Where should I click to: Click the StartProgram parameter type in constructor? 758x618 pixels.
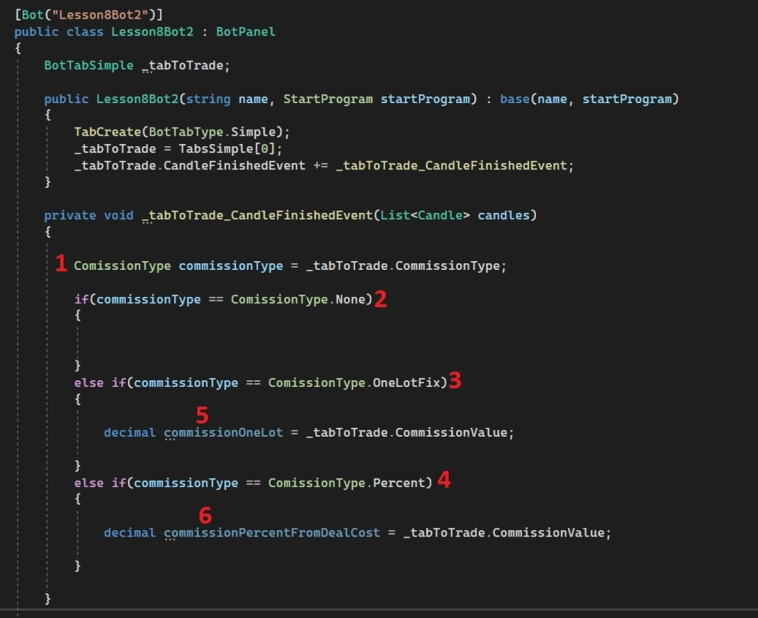[329, 98]
